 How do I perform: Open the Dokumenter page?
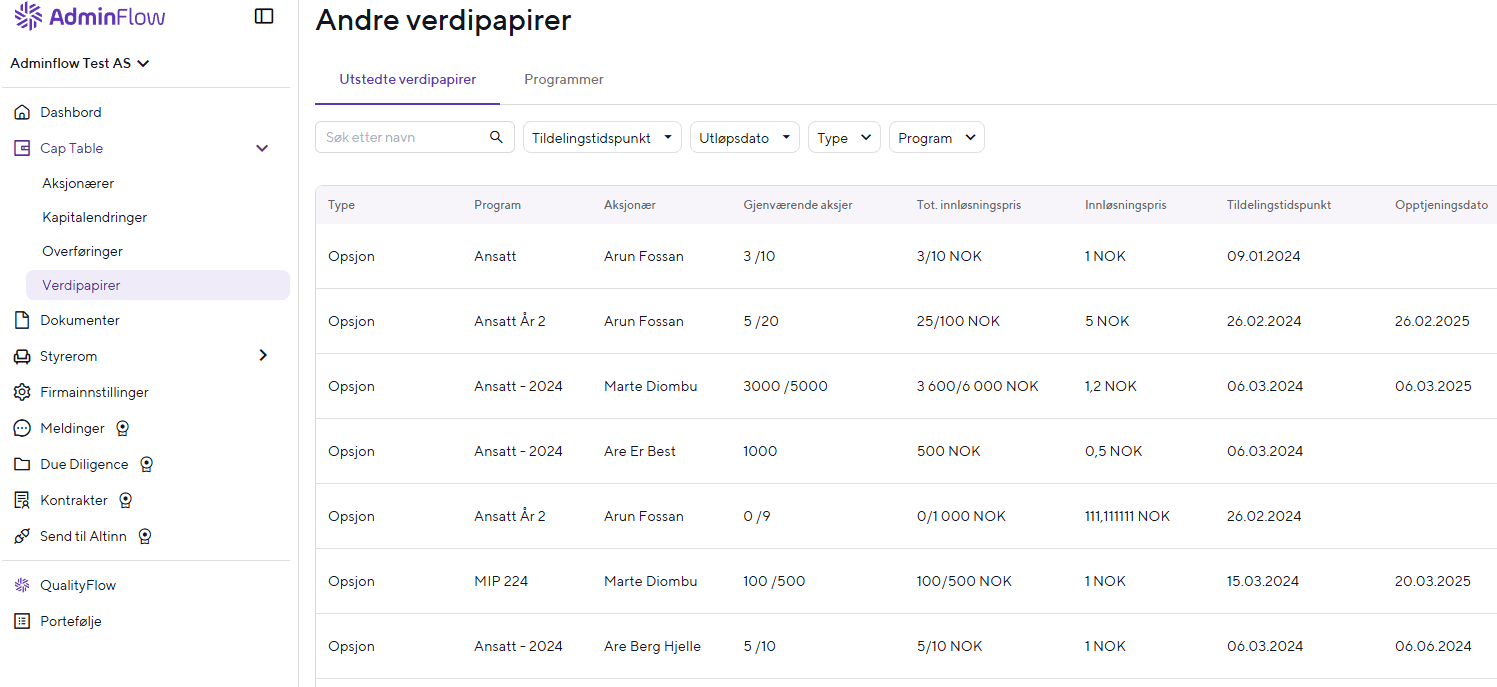tap(80, 320)
